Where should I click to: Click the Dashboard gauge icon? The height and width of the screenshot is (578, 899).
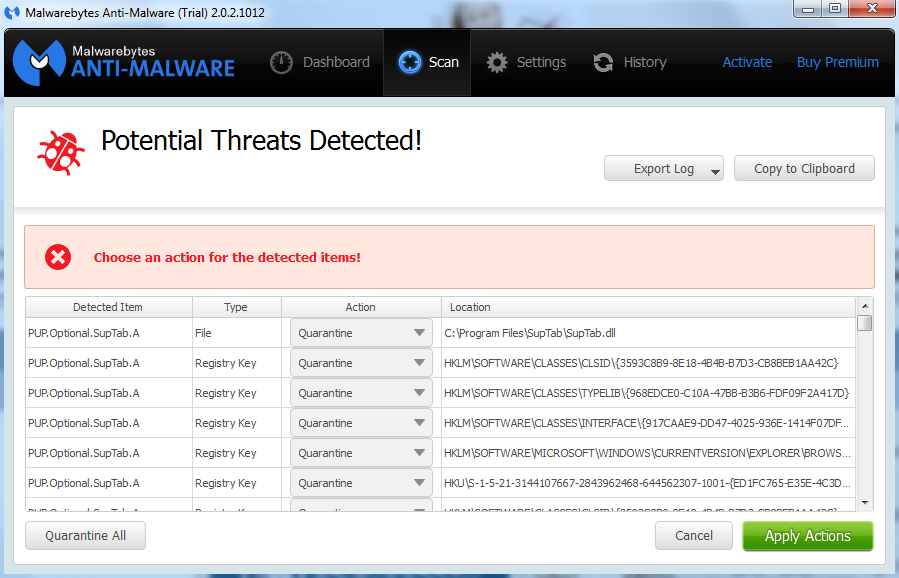(281, 63)
